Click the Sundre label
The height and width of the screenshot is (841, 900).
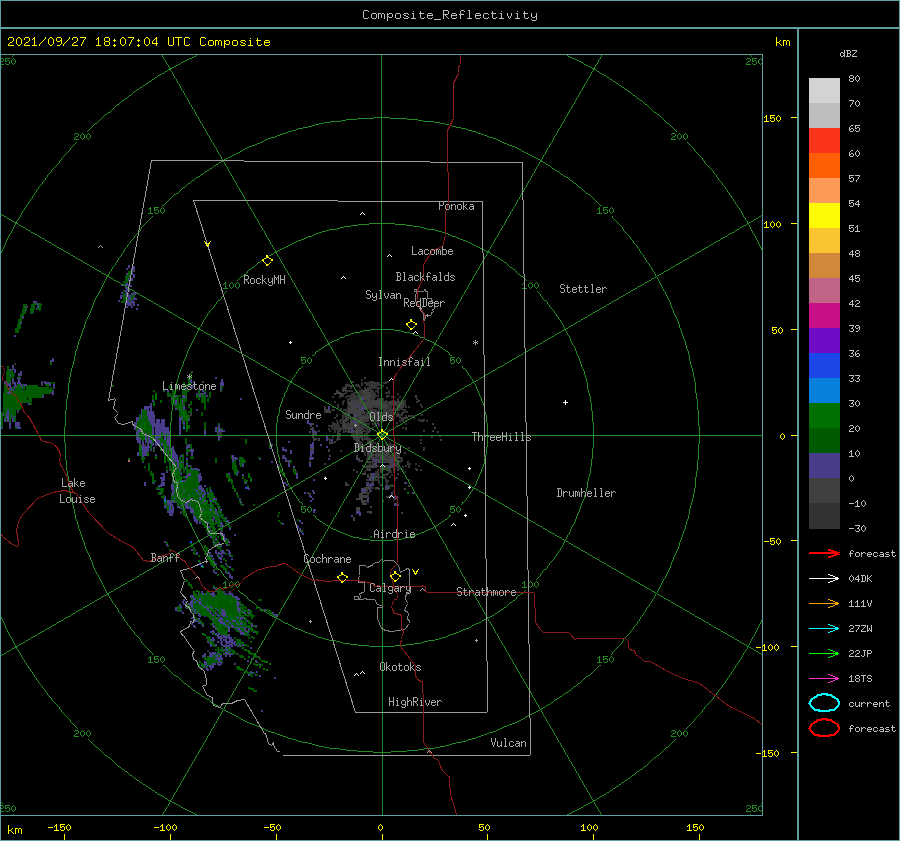[303, 414]
